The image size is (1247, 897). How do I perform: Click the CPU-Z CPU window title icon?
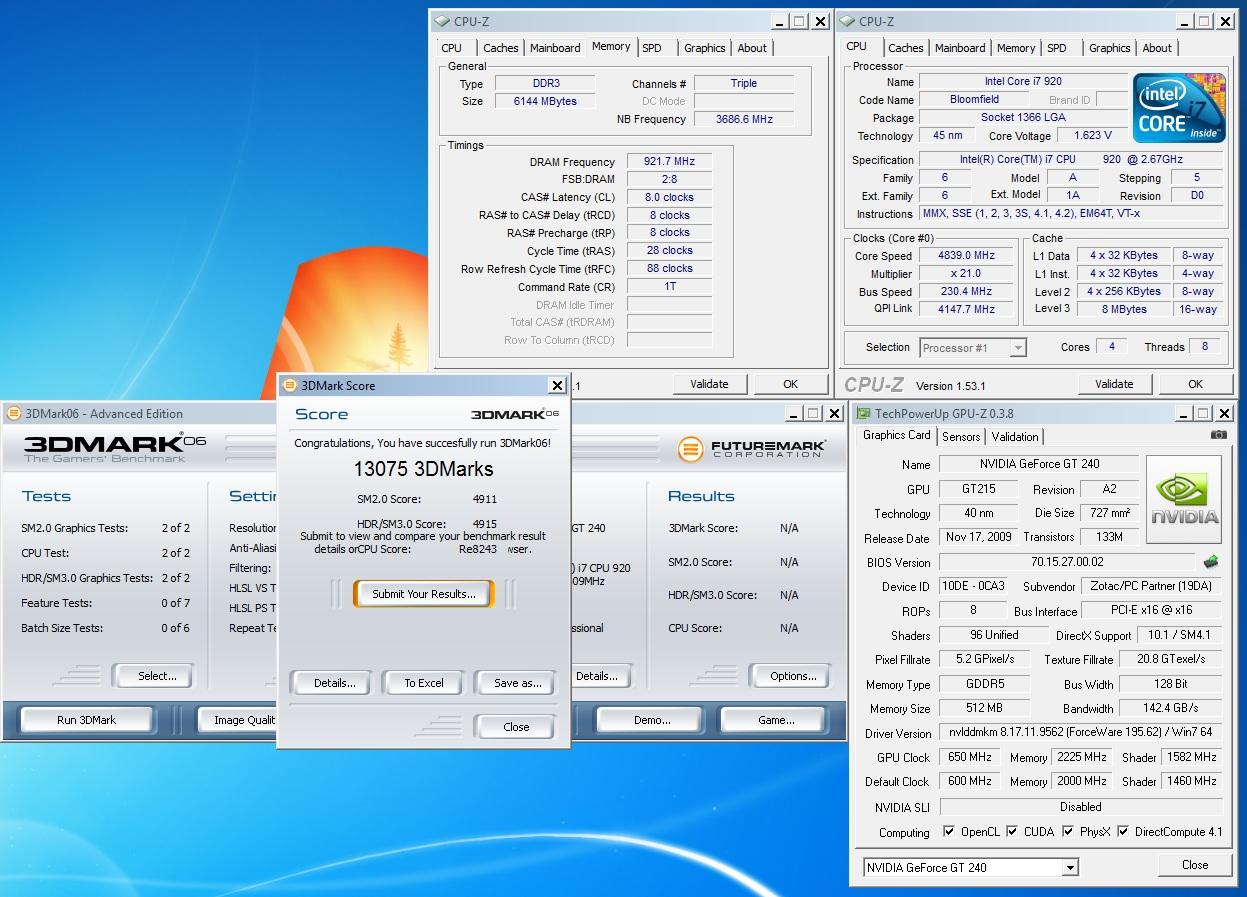(x=847, y=21)
